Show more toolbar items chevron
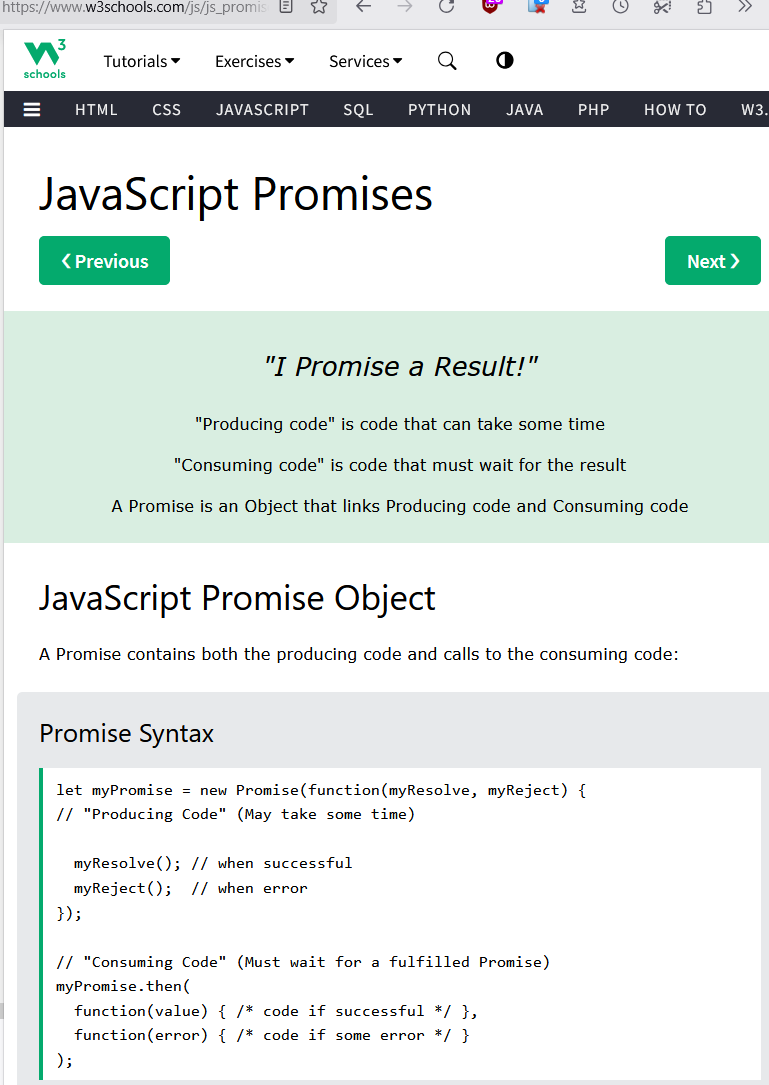Image resolution: width=769 pixels, height=1085 pixels. pyautogui.click(x=745, y=7)
